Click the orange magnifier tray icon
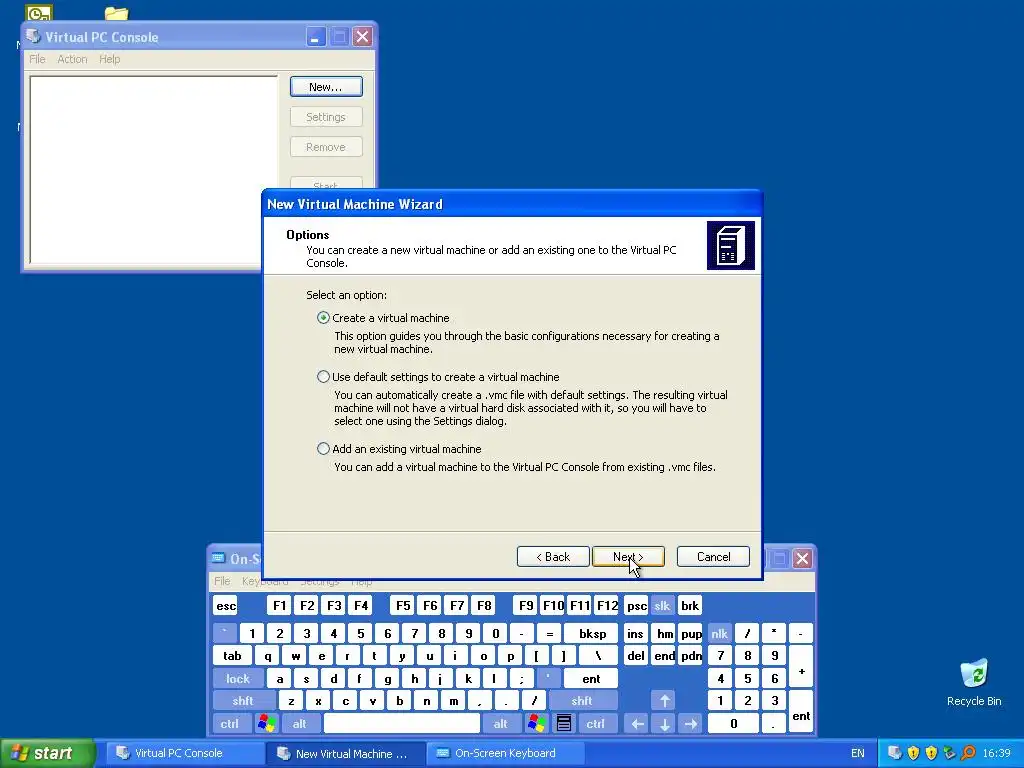This screenshot has width=1024, height=768. pos(968,753)
